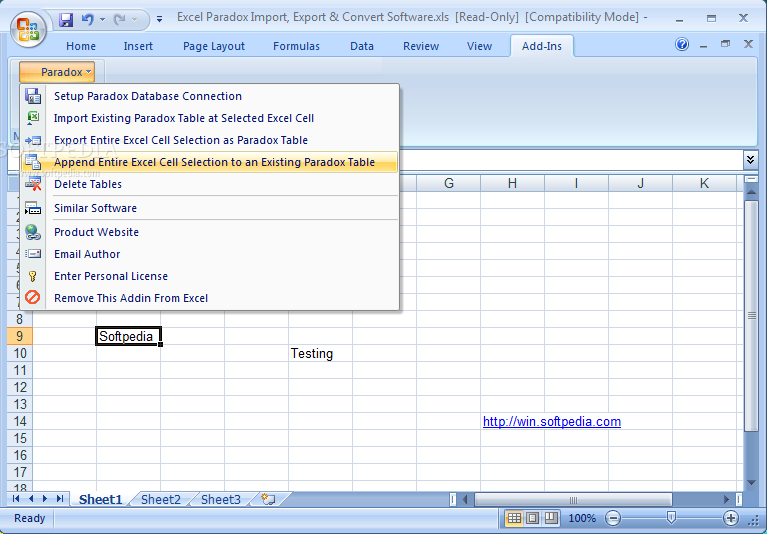Go to next sheet navigation arrow
The width and height of the screenshot is (767, 534).
click(45, 499)
